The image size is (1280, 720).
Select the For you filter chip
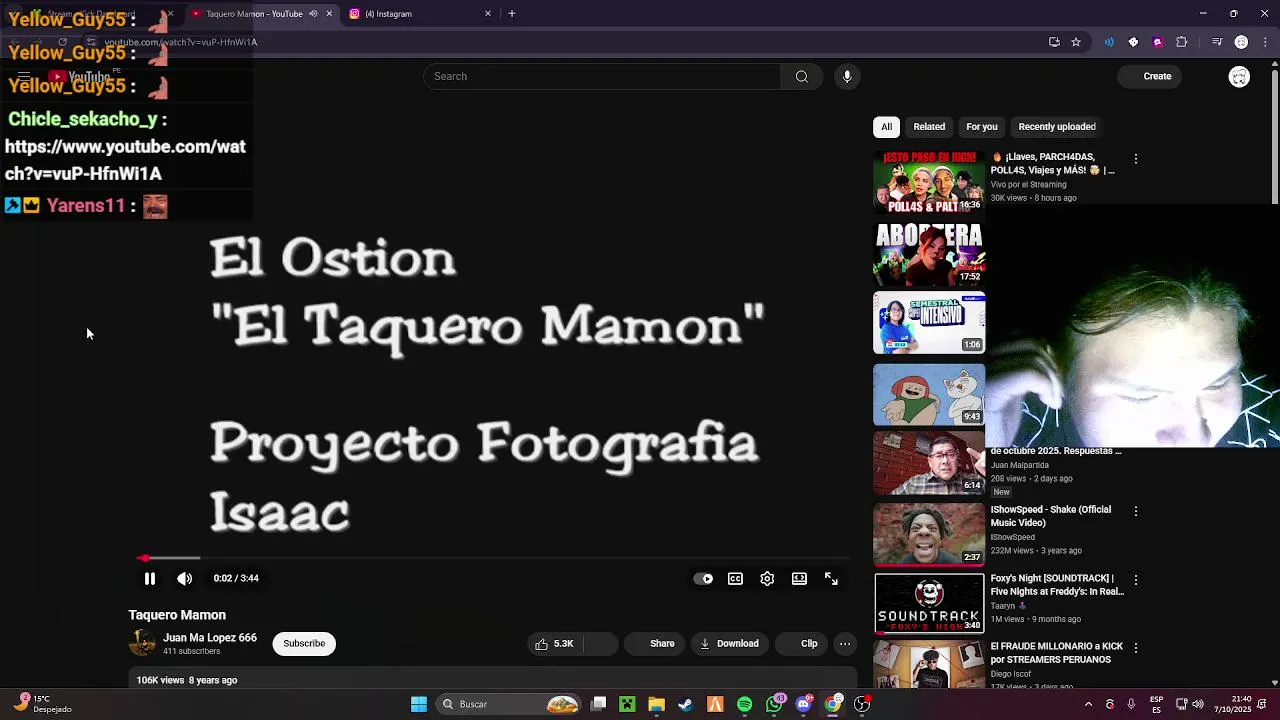tap(982, 127)
